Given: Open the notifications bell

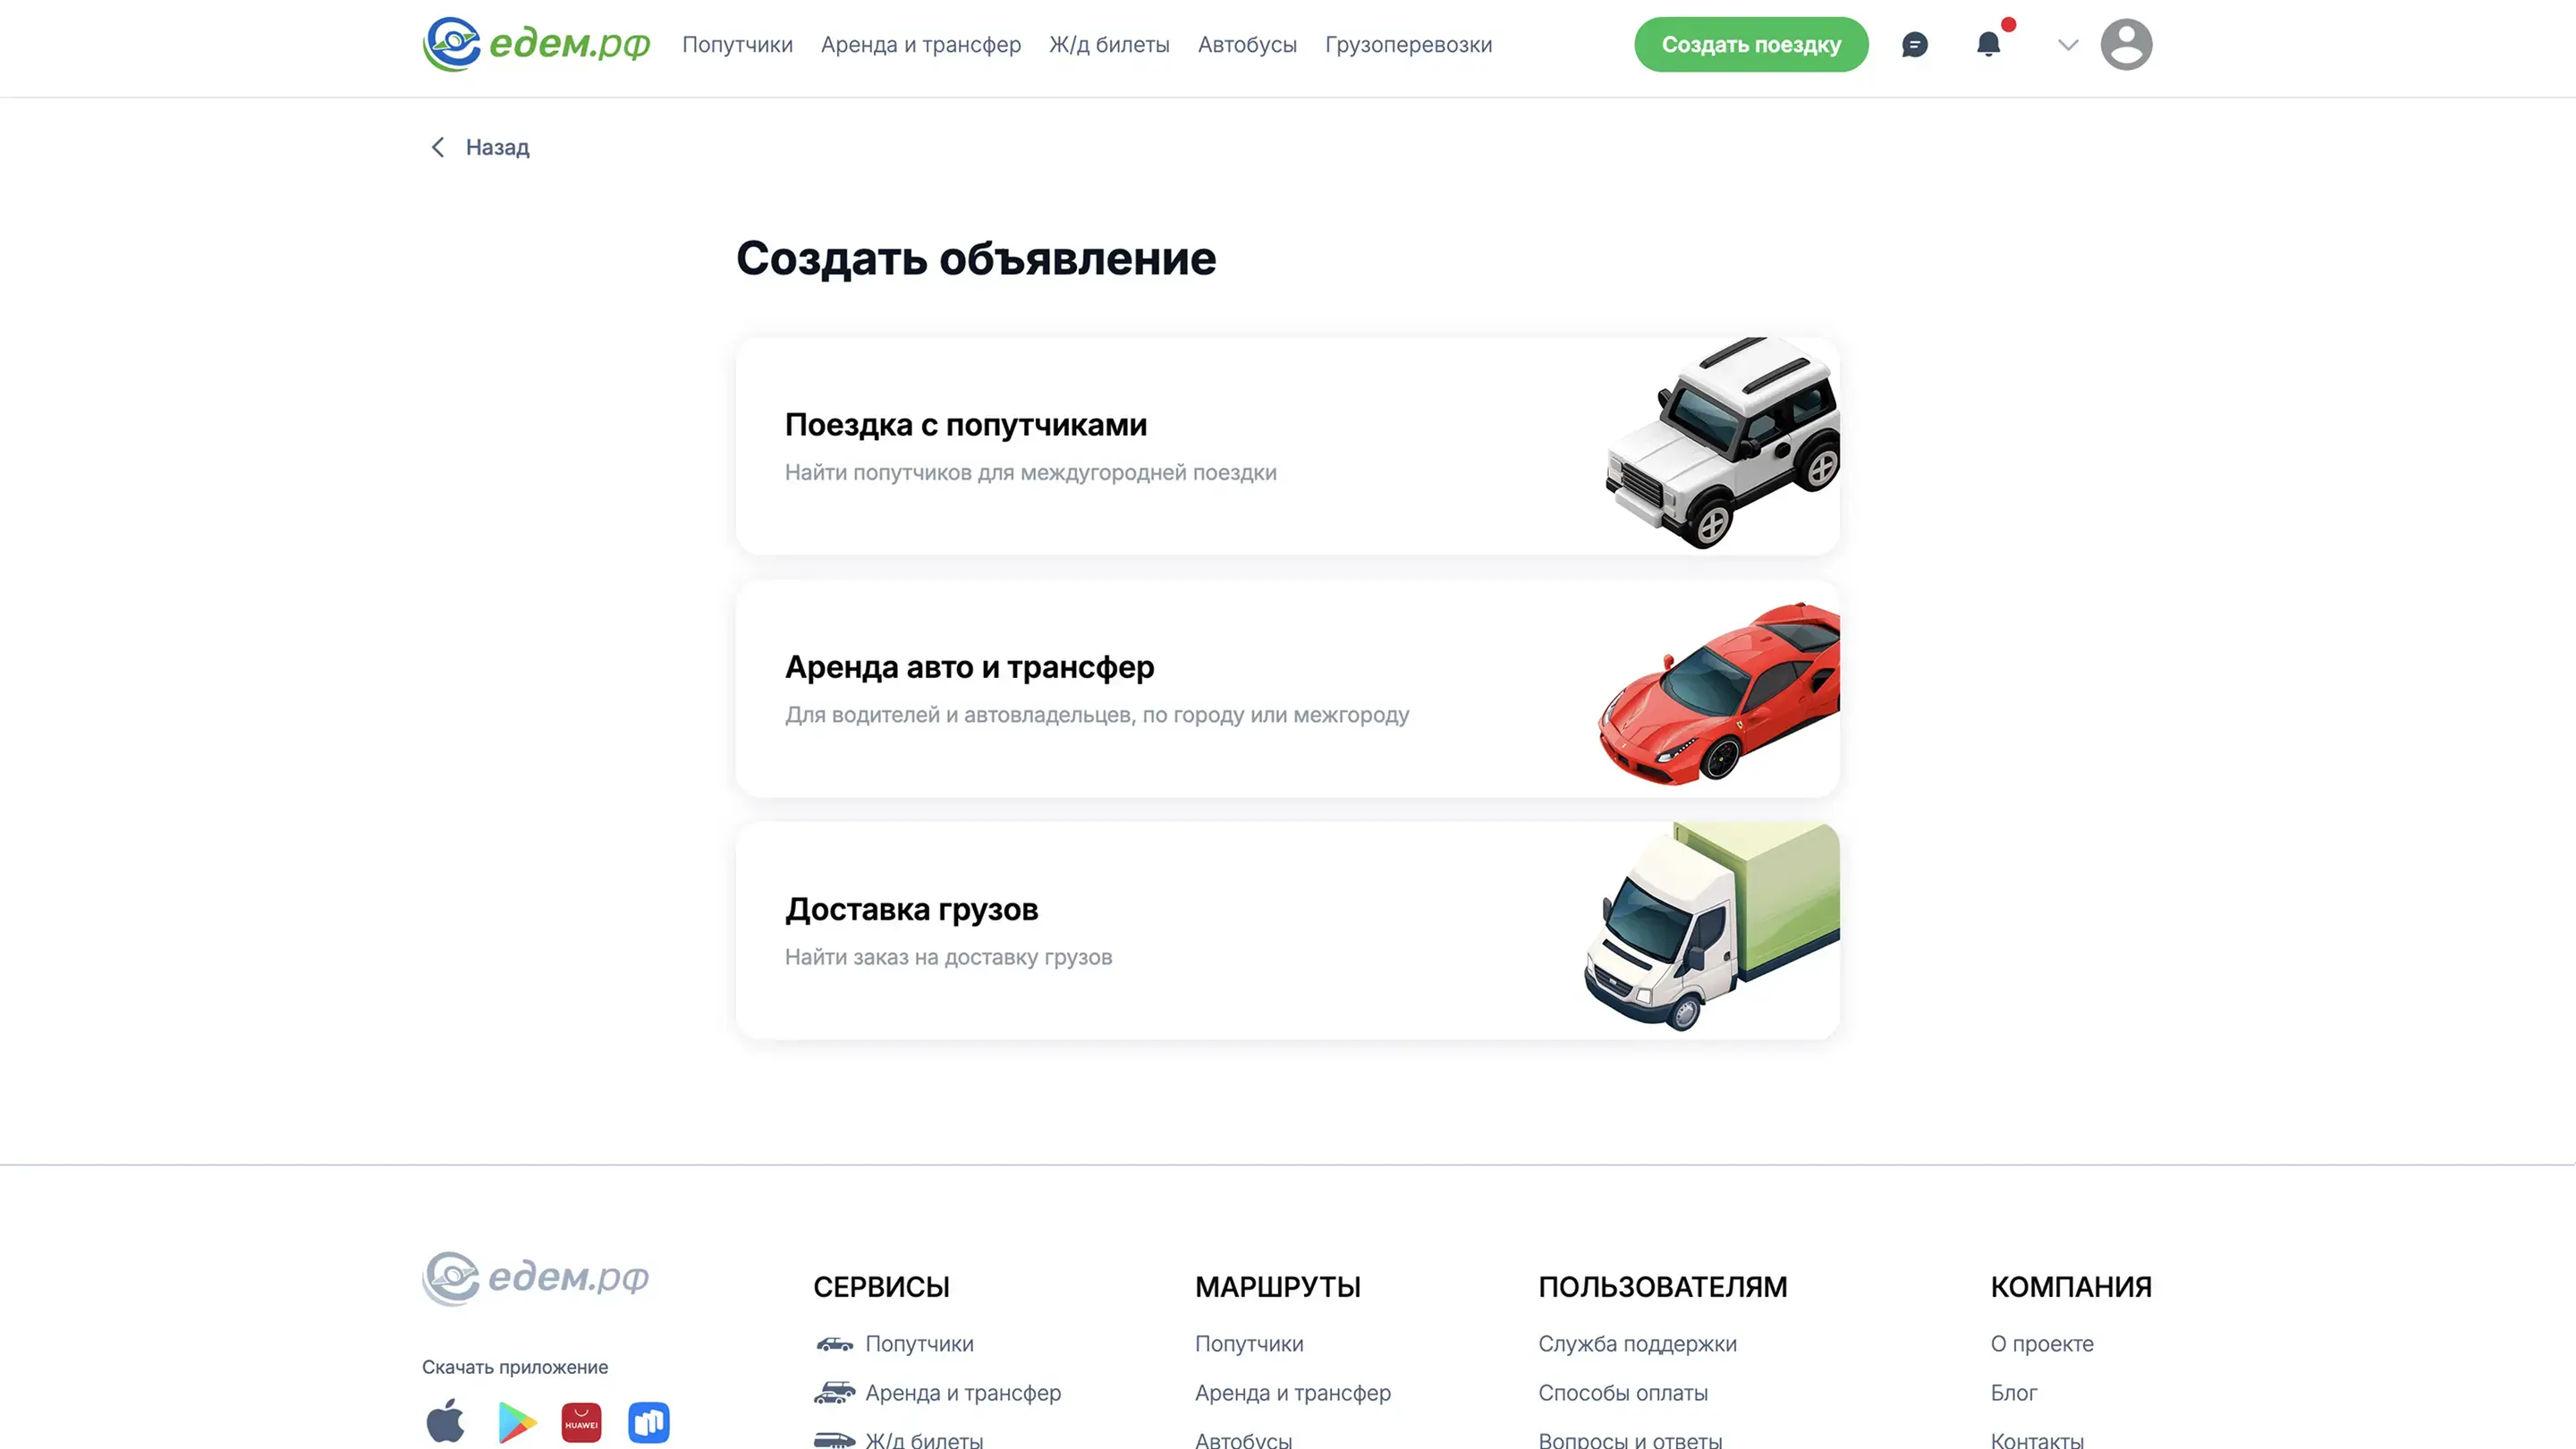Looking at the screenshot, I should [1988, 44].
